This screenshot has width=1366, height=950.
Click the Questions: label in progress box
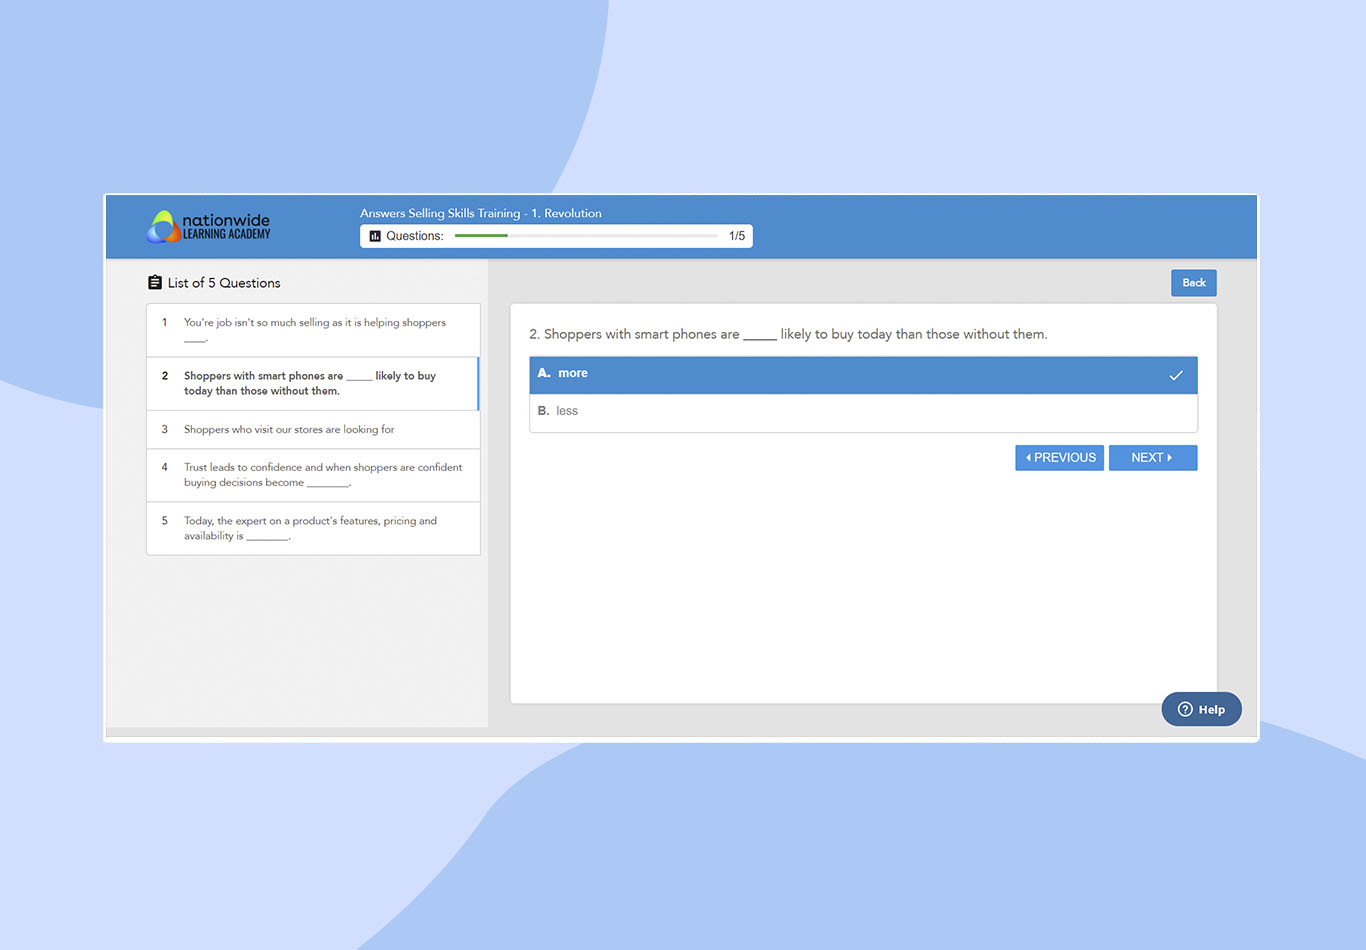(x=415, y=236)
